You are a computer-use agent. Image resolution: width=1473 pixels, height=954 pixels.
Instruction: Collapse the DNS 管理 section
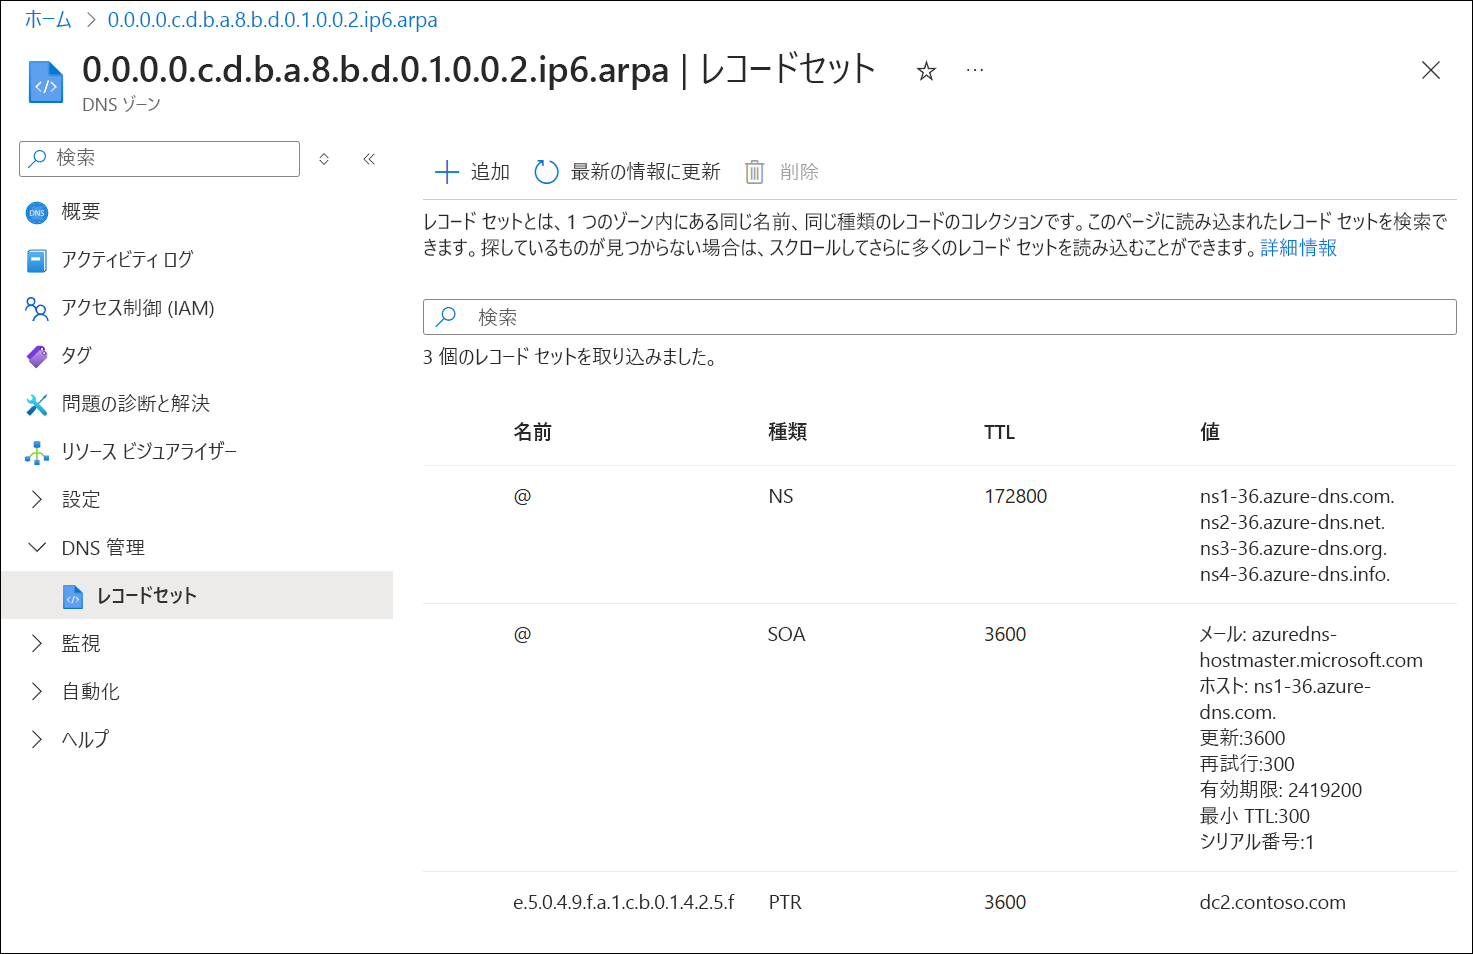click(x=37, y=548)
